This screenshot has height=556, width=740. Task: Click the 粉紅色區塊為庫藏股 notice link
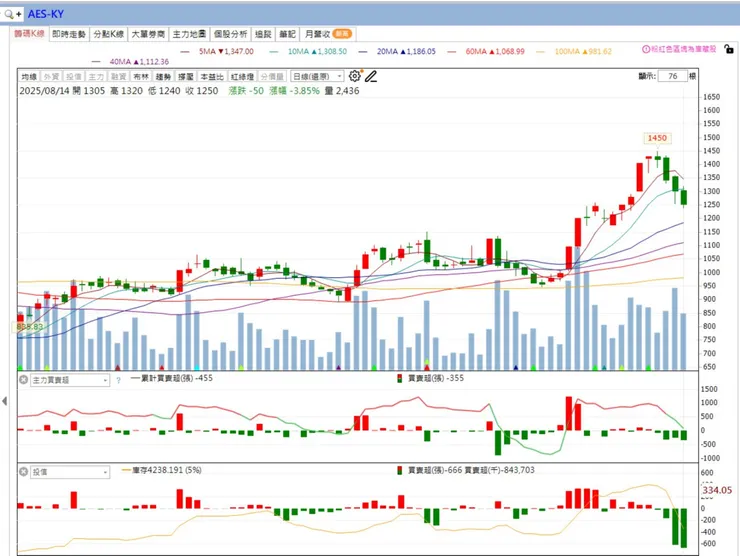pyautogui.click(x=683, y=49)
